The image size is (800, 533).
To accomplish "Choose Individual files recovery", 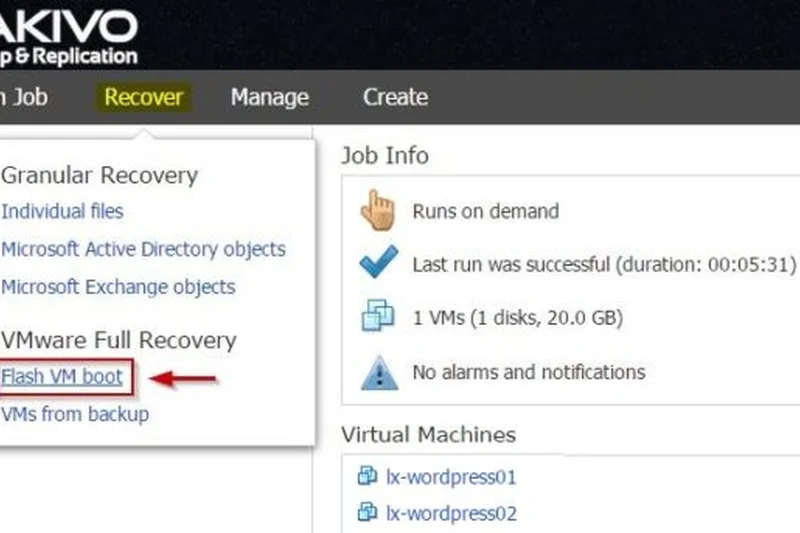I will [x=62, y=211].
